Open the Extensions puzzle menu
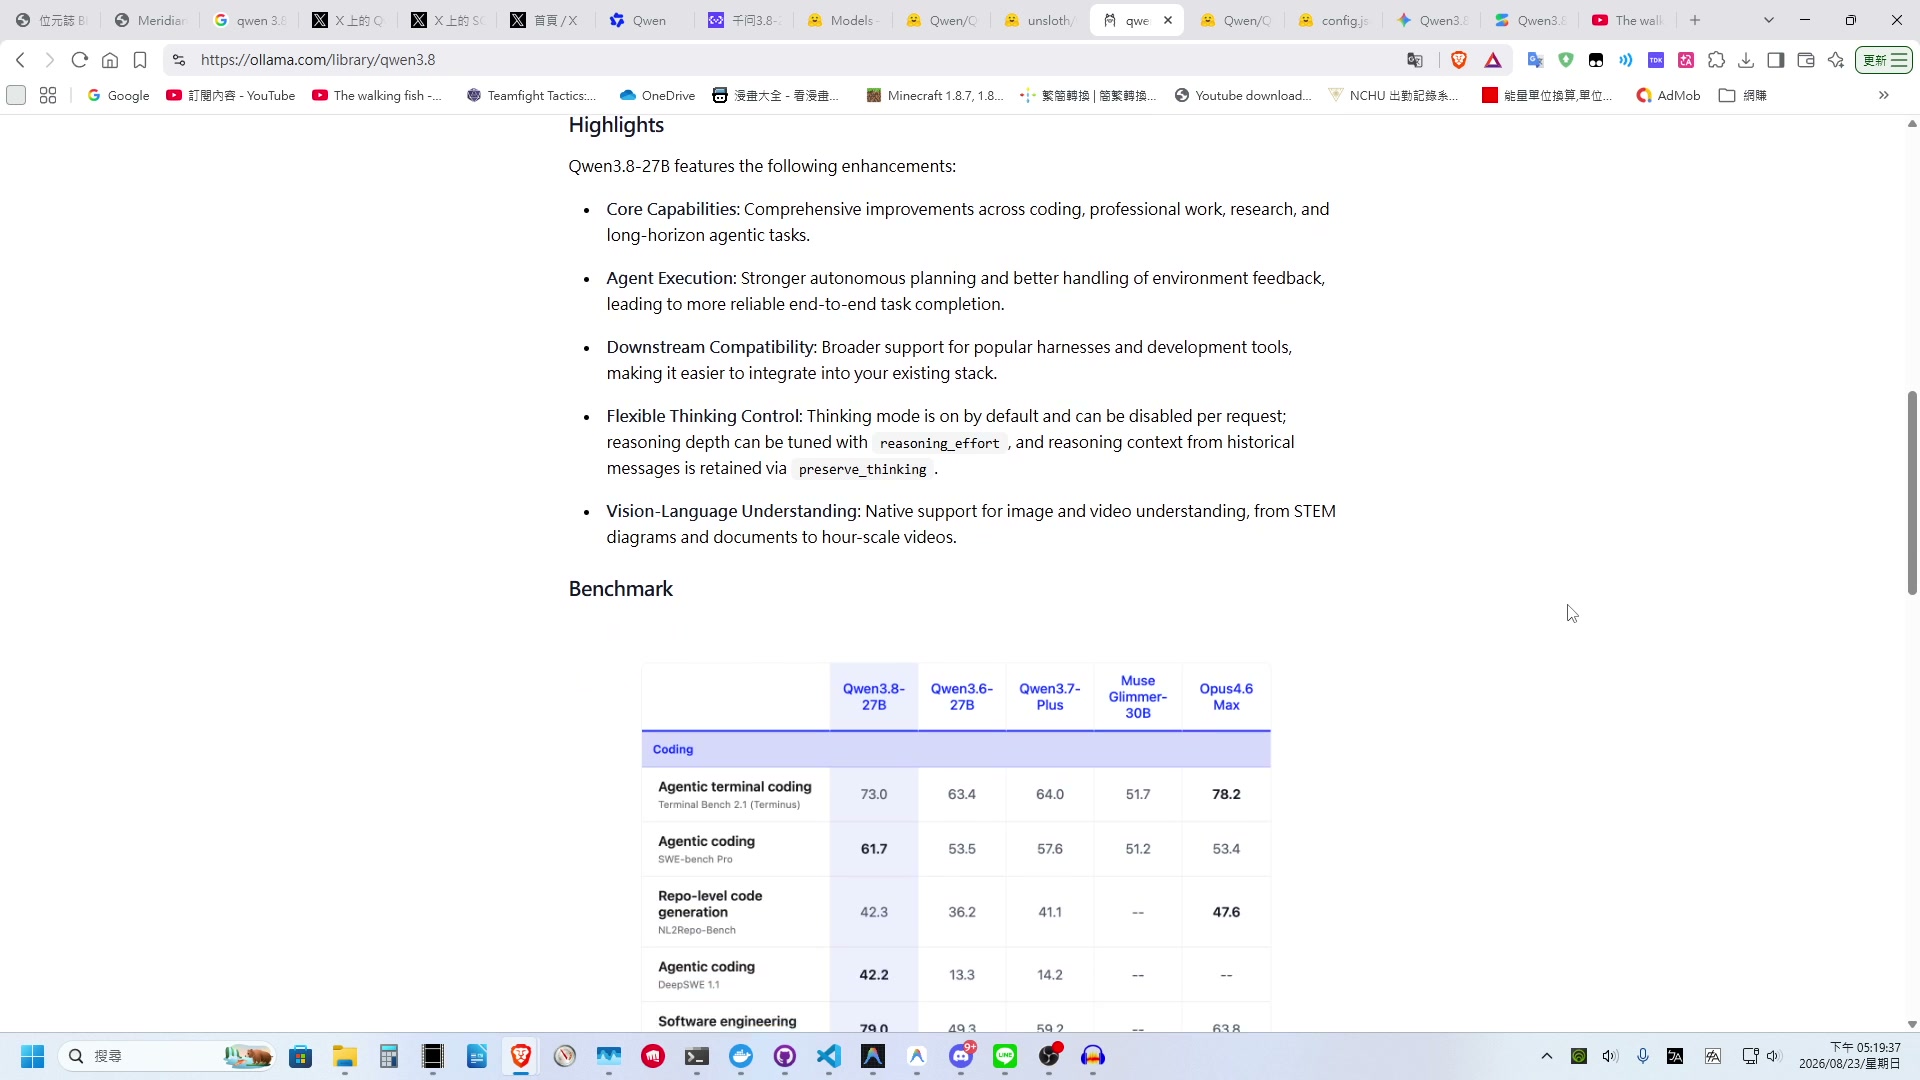 (1716, 60)
